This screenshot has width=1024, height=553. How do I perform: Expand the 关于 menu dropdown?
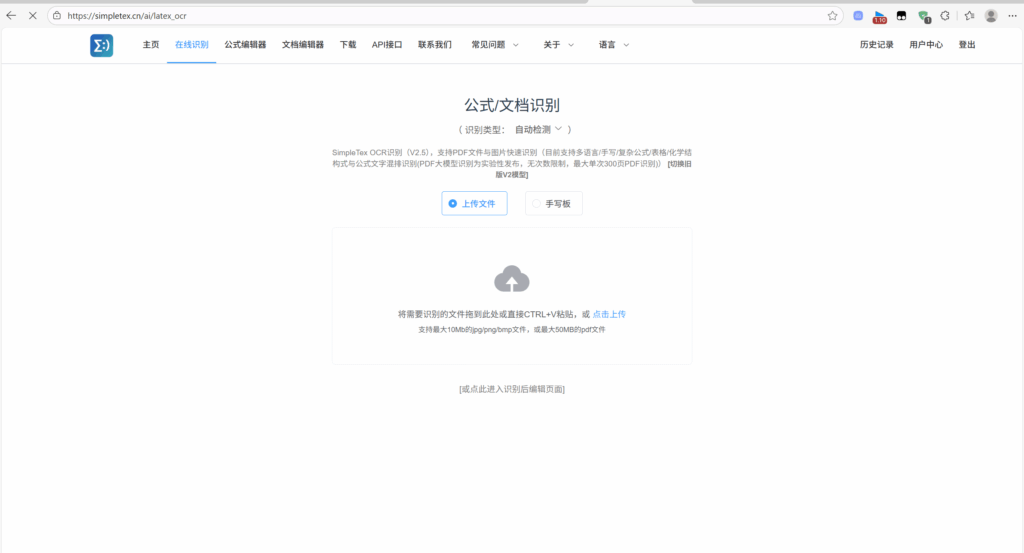pyautogui.click(x=559, y=45)
